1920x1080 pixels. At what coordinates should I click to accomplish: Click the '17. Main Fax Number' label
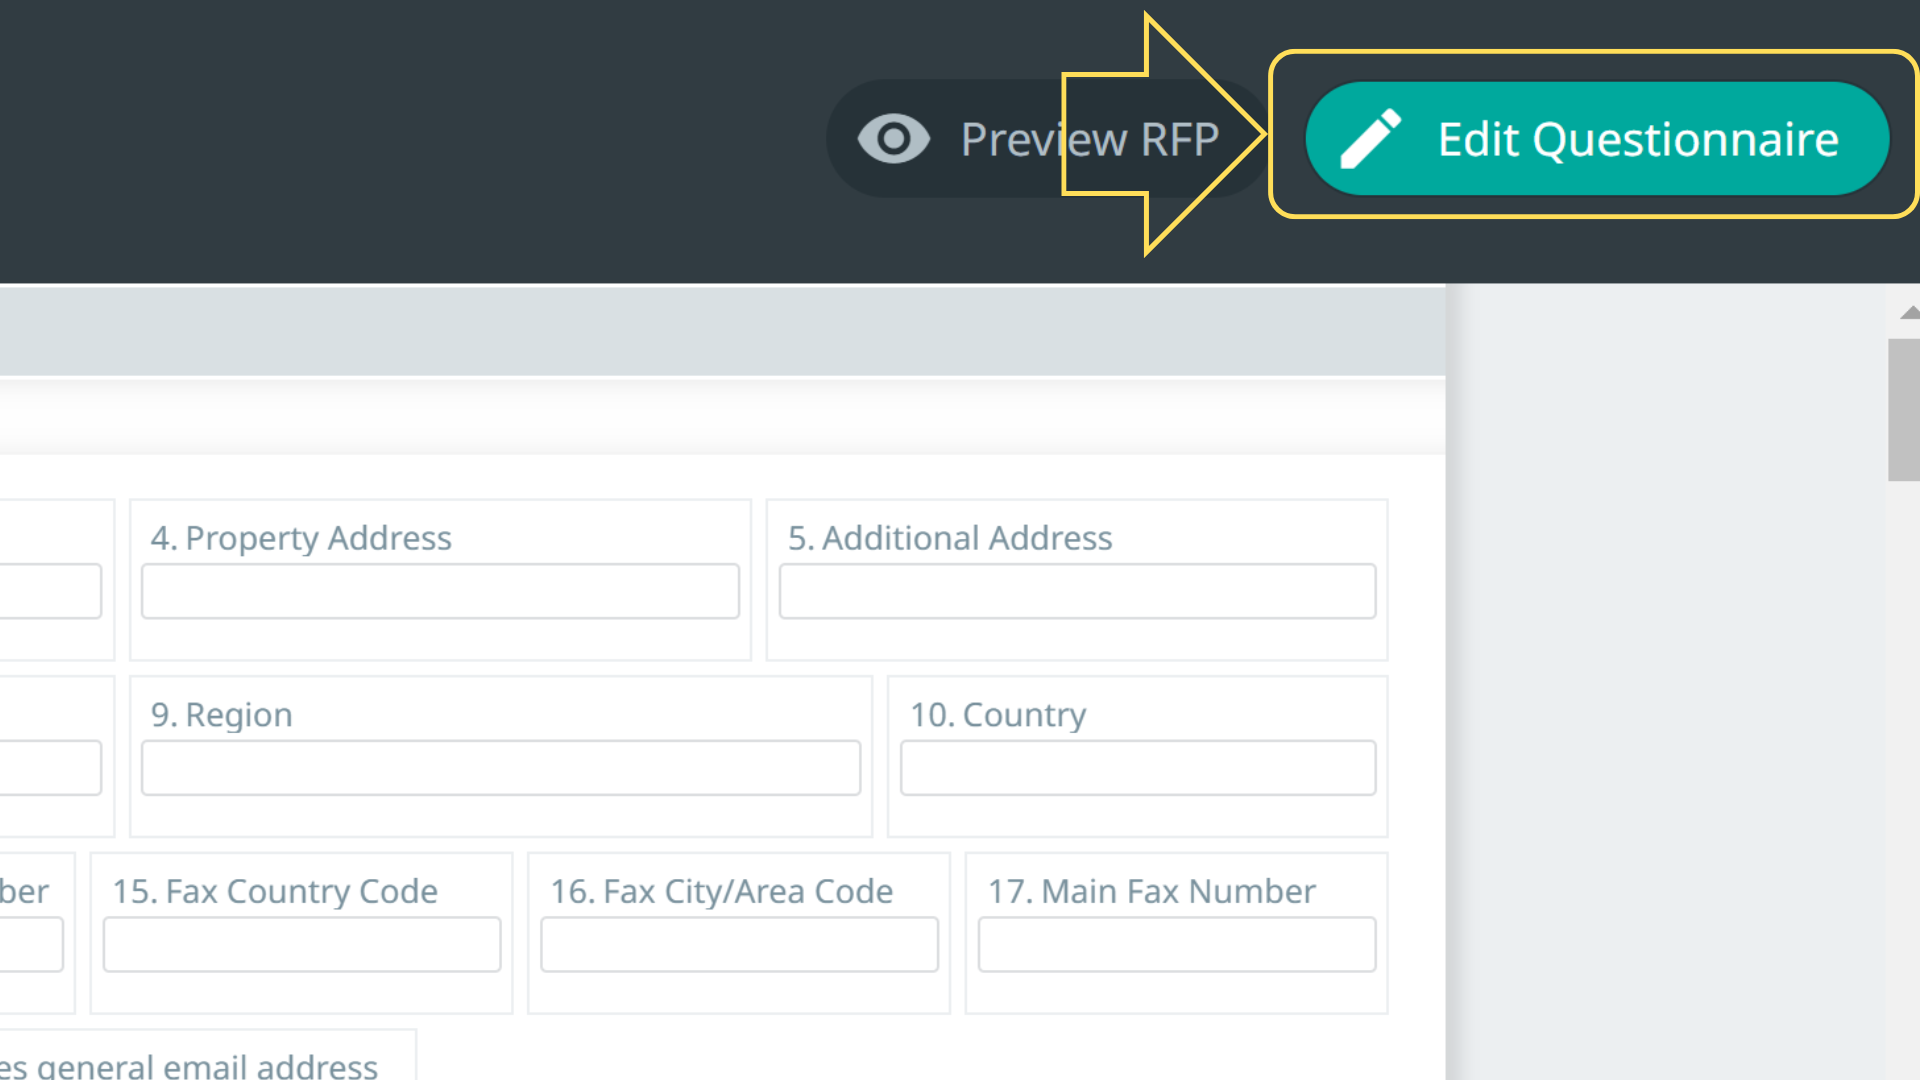(x=1151, y=891)
